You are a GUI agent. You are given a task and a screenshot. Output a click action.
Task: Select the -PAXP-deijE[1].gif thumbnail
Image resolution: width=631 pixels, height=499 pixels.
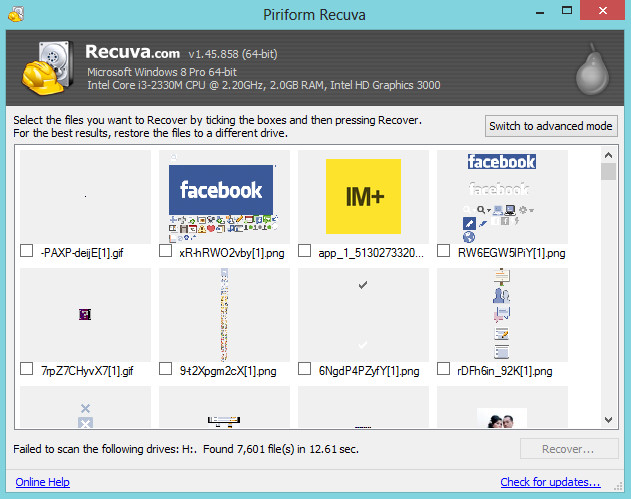coord(85,197)
